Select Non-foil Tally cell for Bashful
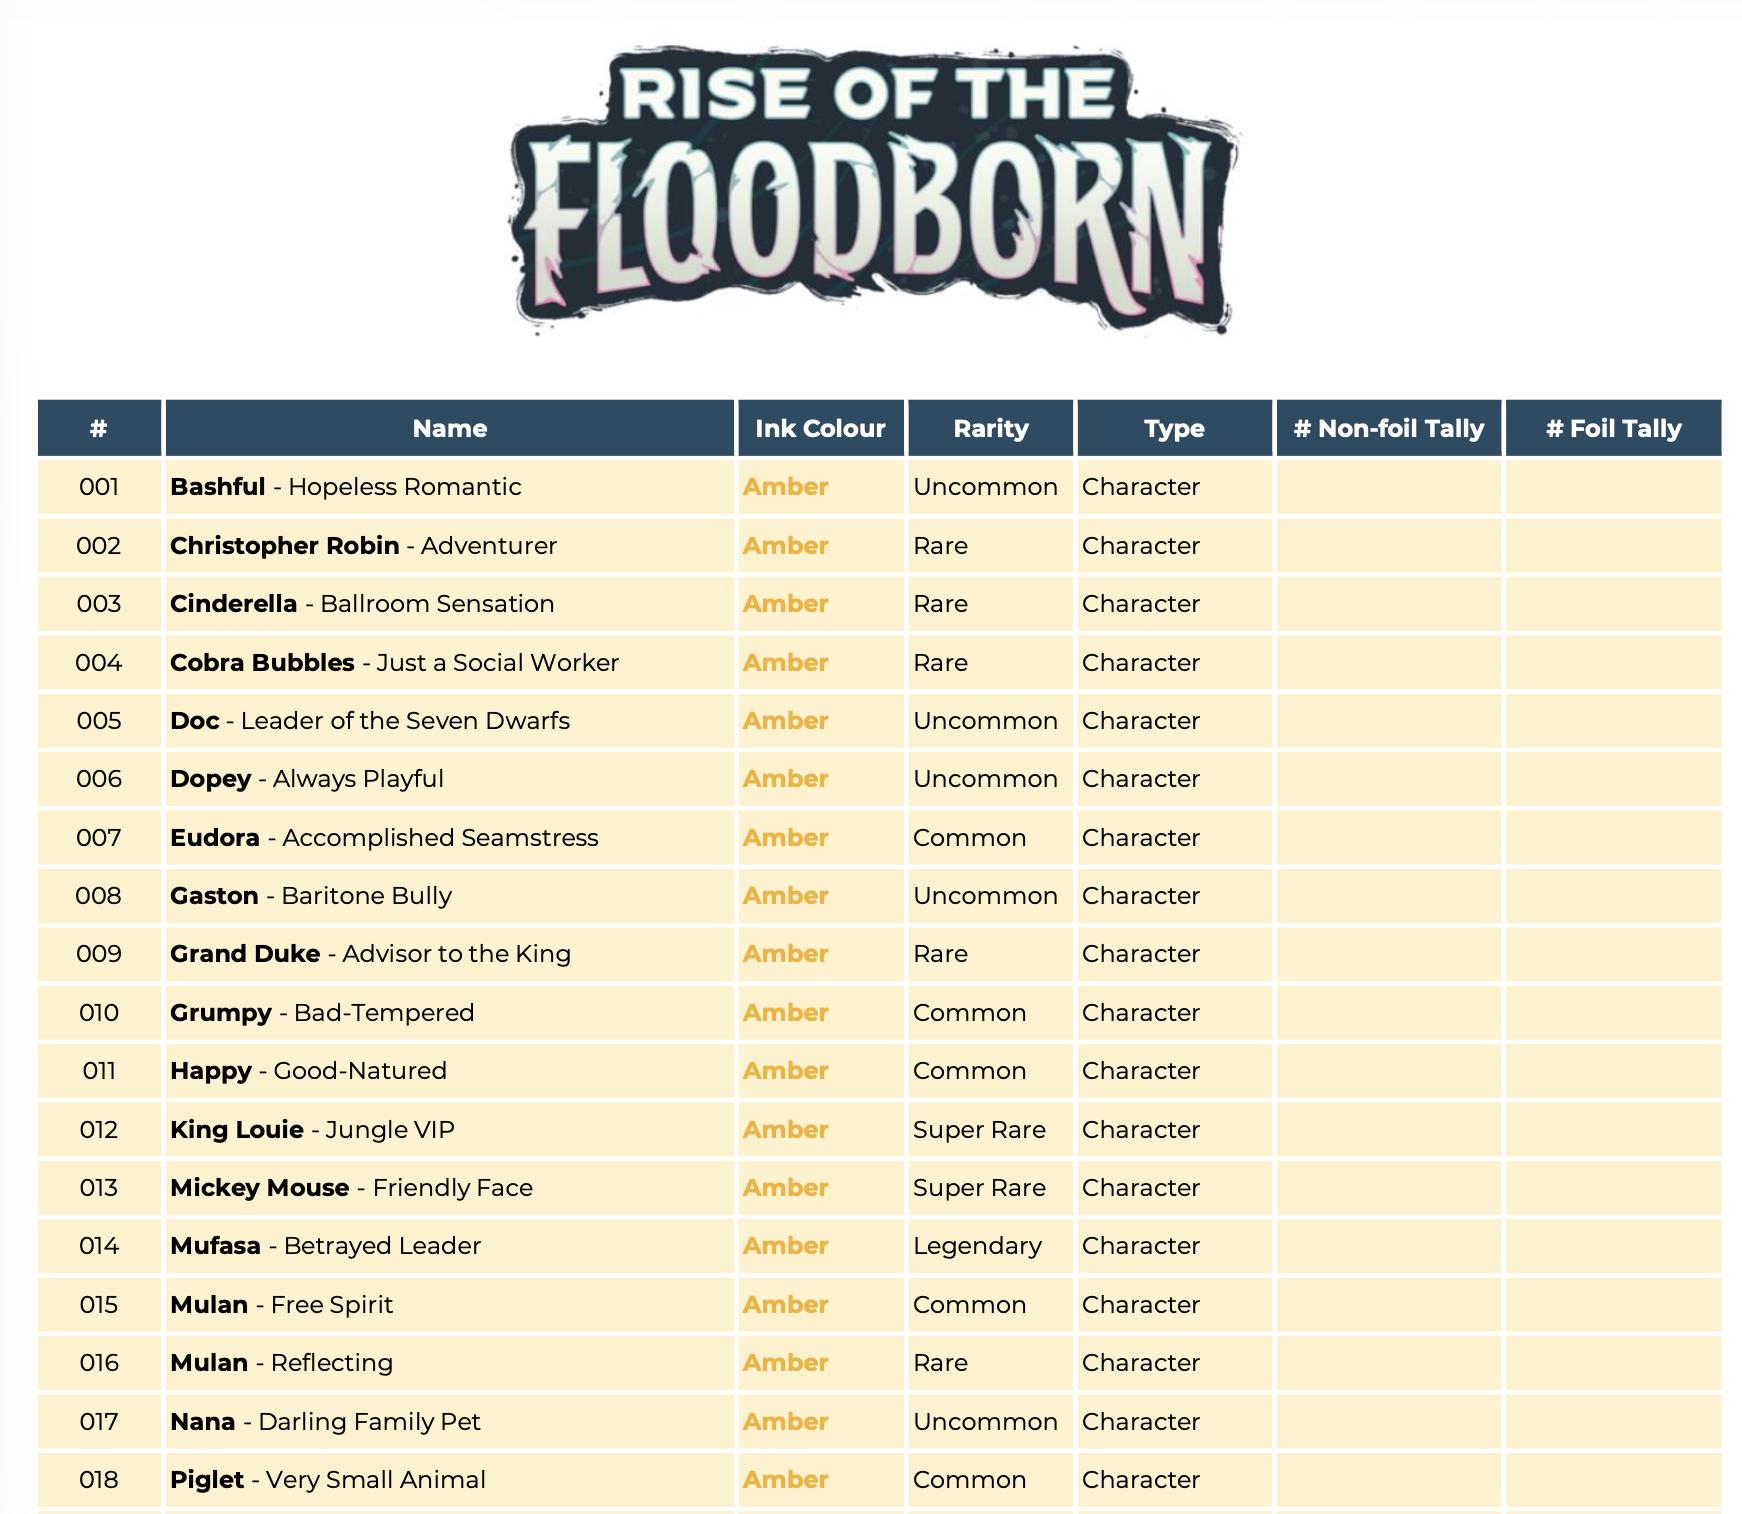Image resolution: width=1742 pixels, height=1514 pixels. point(1389,487)
